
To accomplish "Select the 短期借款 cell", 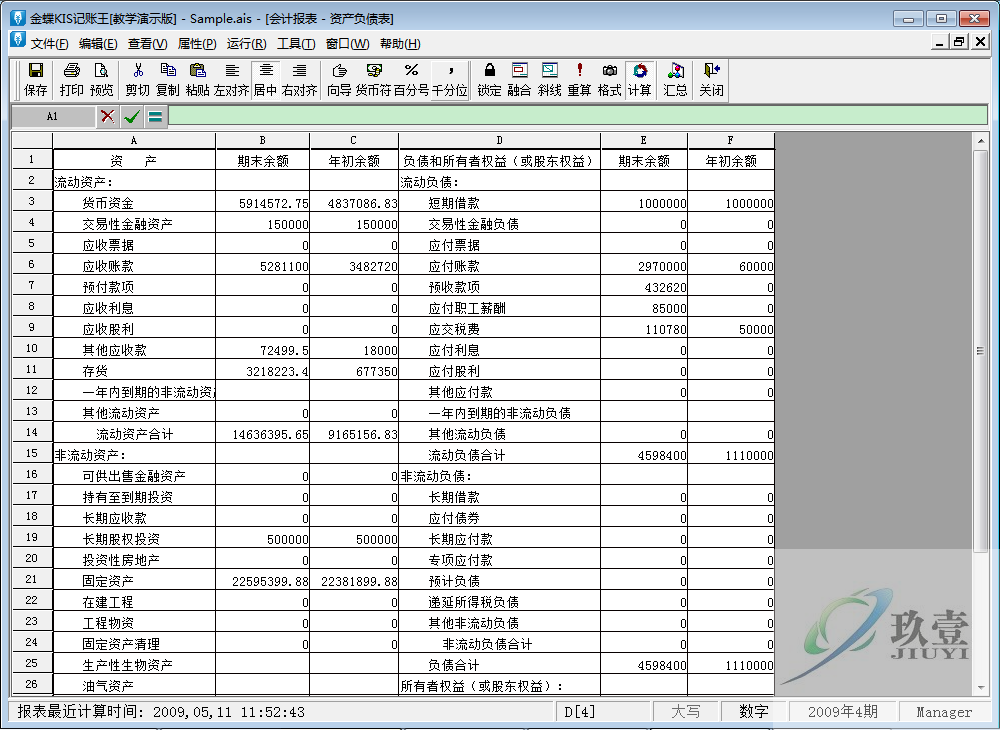I will (499, 203).
